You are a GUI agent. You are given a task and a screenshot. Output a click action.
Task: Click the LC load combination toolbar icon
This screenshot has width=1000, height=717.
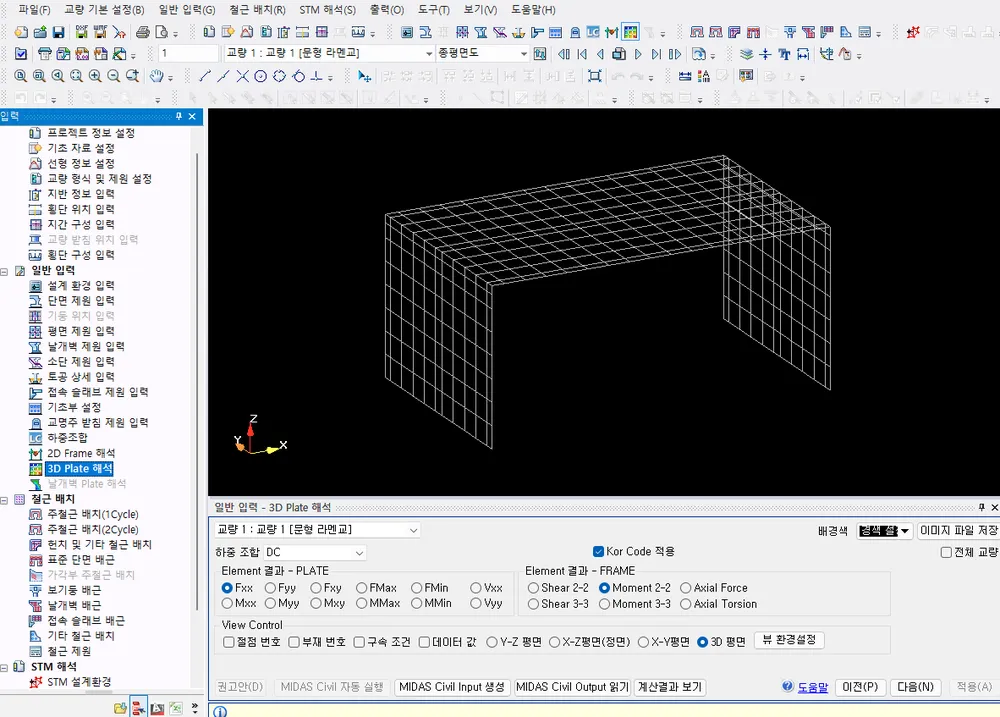tap(593, 31)
